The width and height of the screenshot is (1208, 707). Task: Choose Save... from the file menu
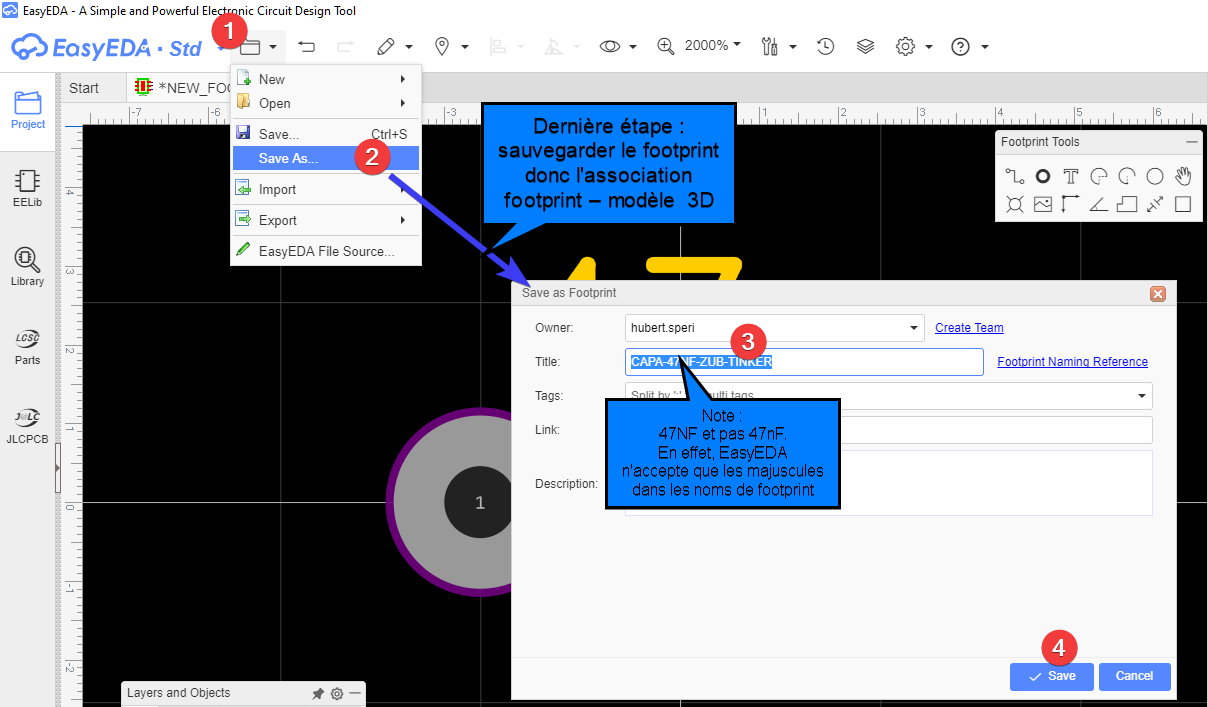[326, 134]
